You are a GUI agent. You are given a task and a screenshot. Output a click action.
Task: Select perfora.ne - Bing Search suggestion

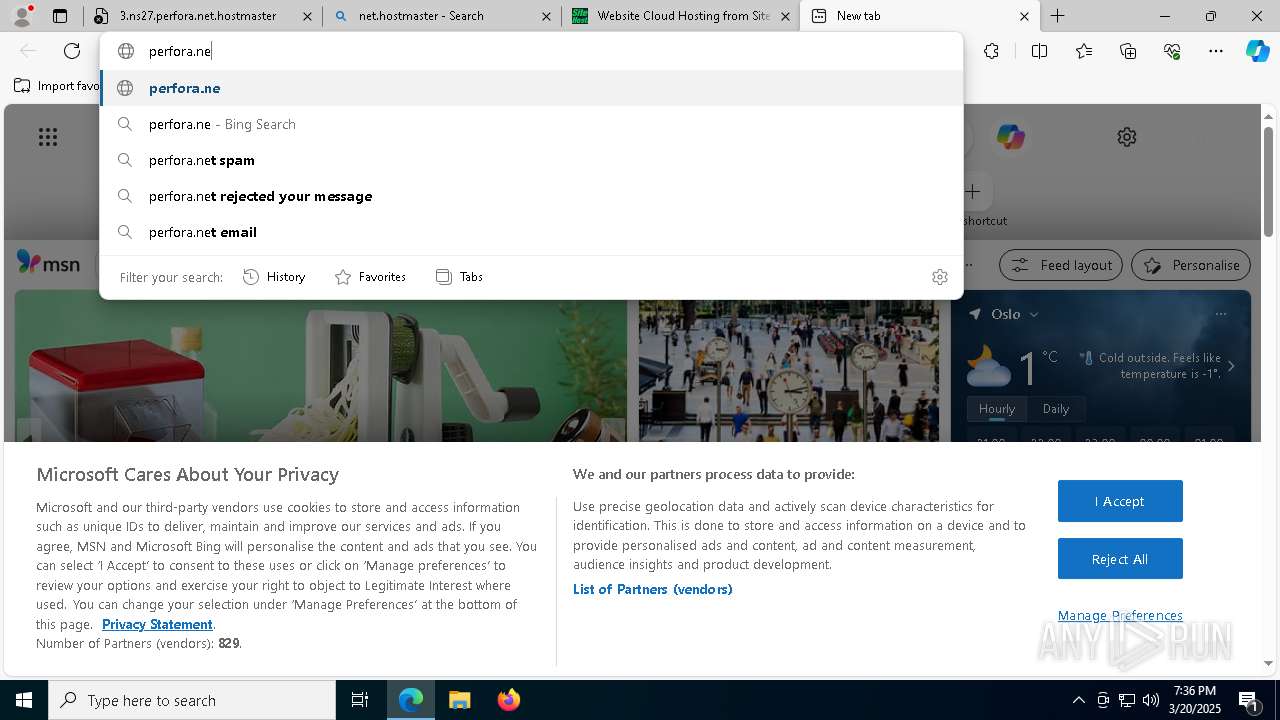(532, 124)
